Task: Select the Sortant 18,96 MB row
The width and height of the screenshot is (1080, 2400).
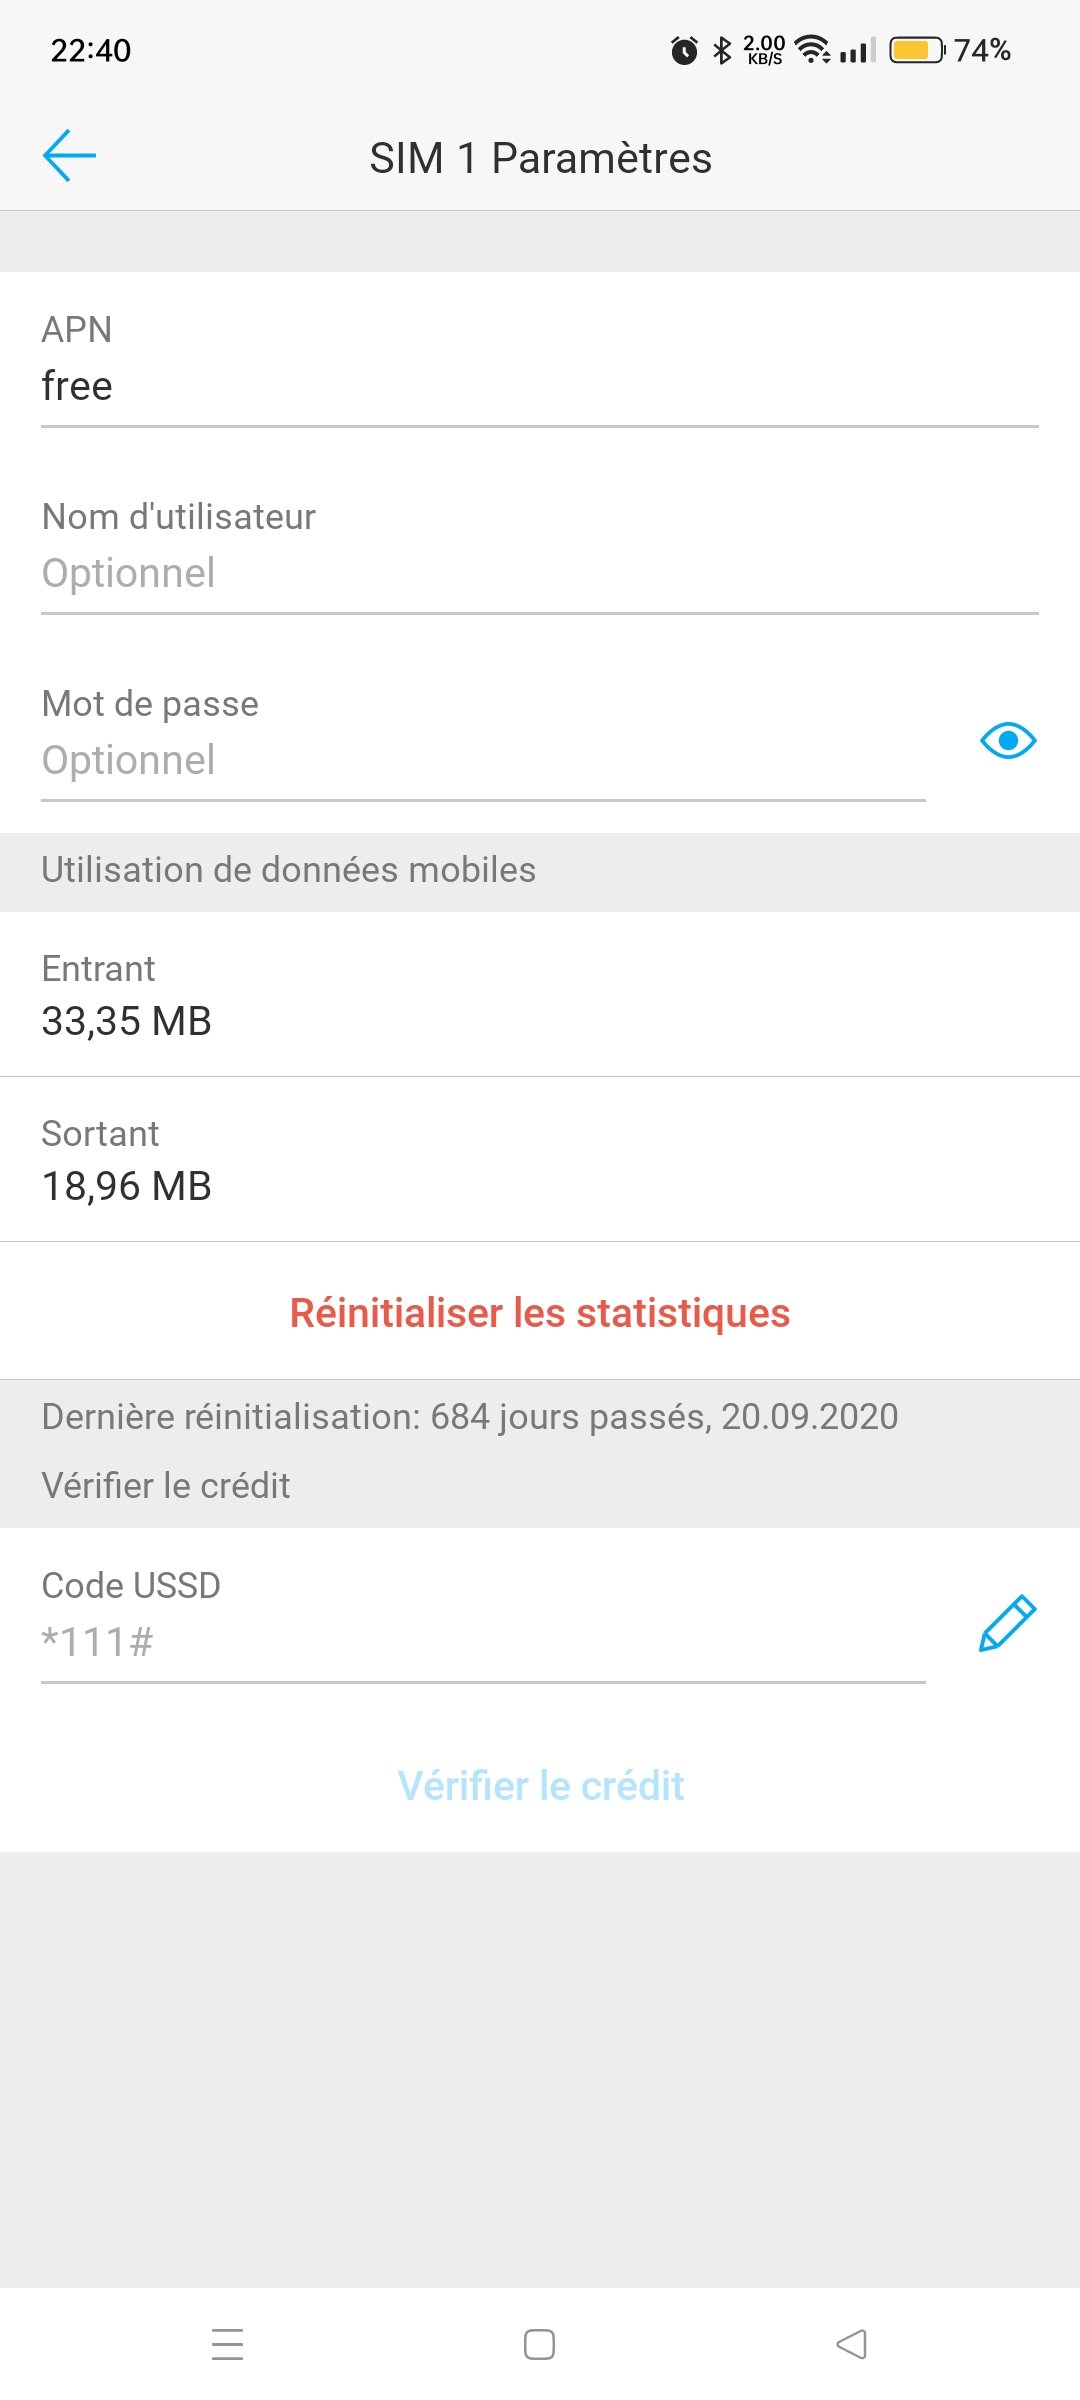Action: (x=540, y=1161)
